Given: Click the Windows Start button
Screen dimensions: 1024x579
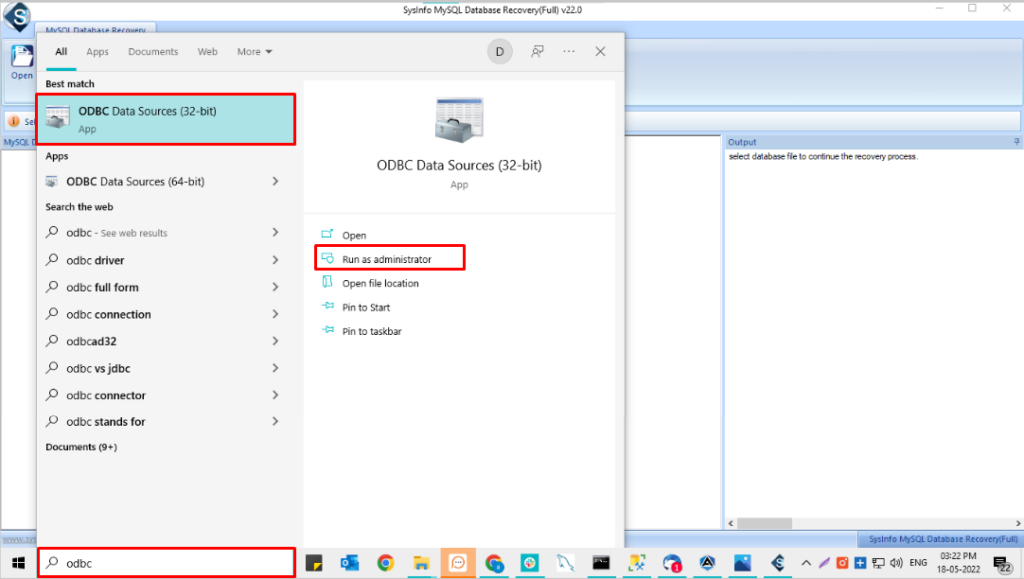Looking at the screenshot, I should (x=17, y=563).
